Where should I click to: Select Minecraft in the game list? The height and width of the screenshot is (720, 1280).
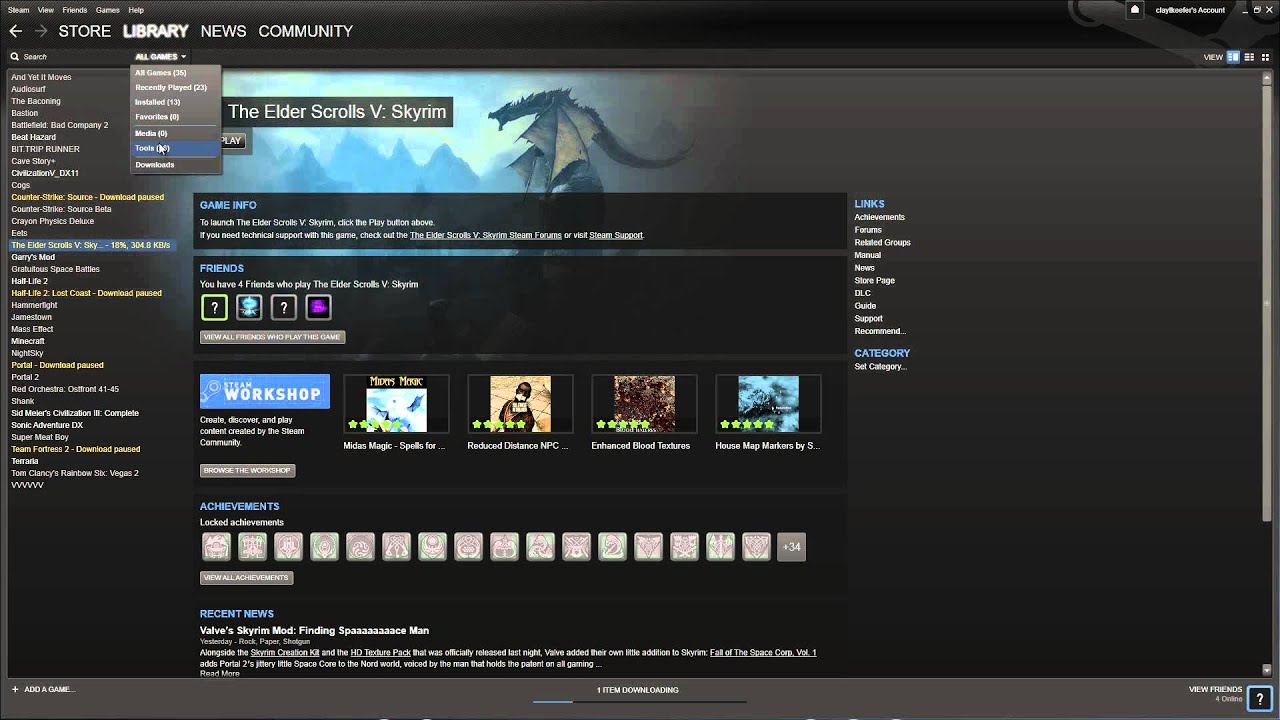pyautogui.click(x=28, y=341)
